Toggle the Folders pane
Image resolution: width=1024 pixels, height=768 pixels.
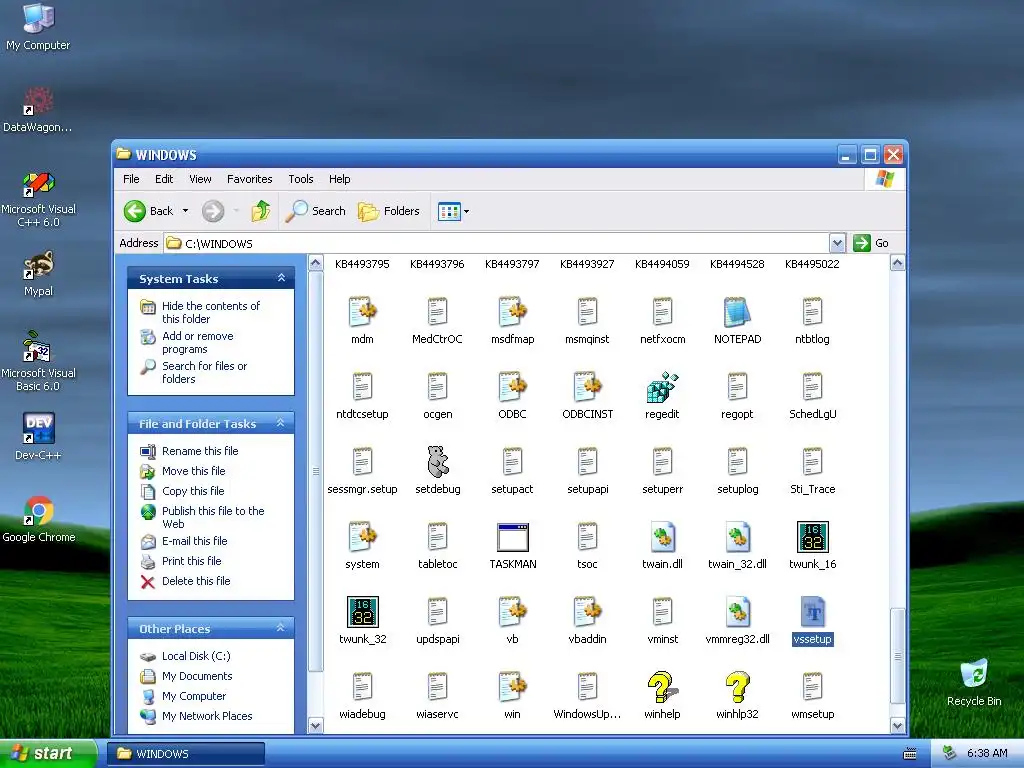[x=389, y=211]
